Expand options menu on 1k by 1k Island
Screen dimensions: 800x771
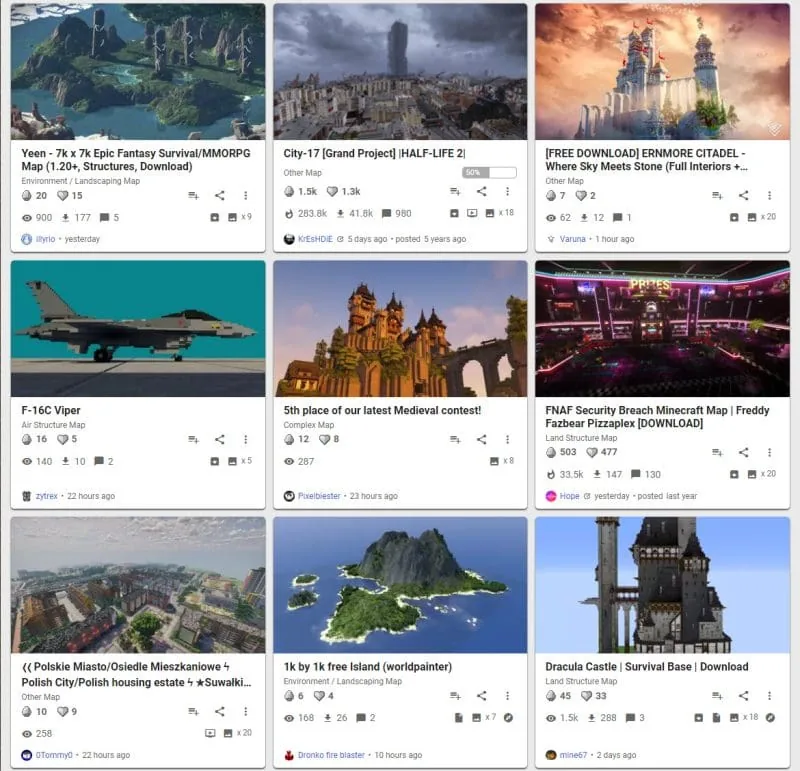tap(507, 695)
